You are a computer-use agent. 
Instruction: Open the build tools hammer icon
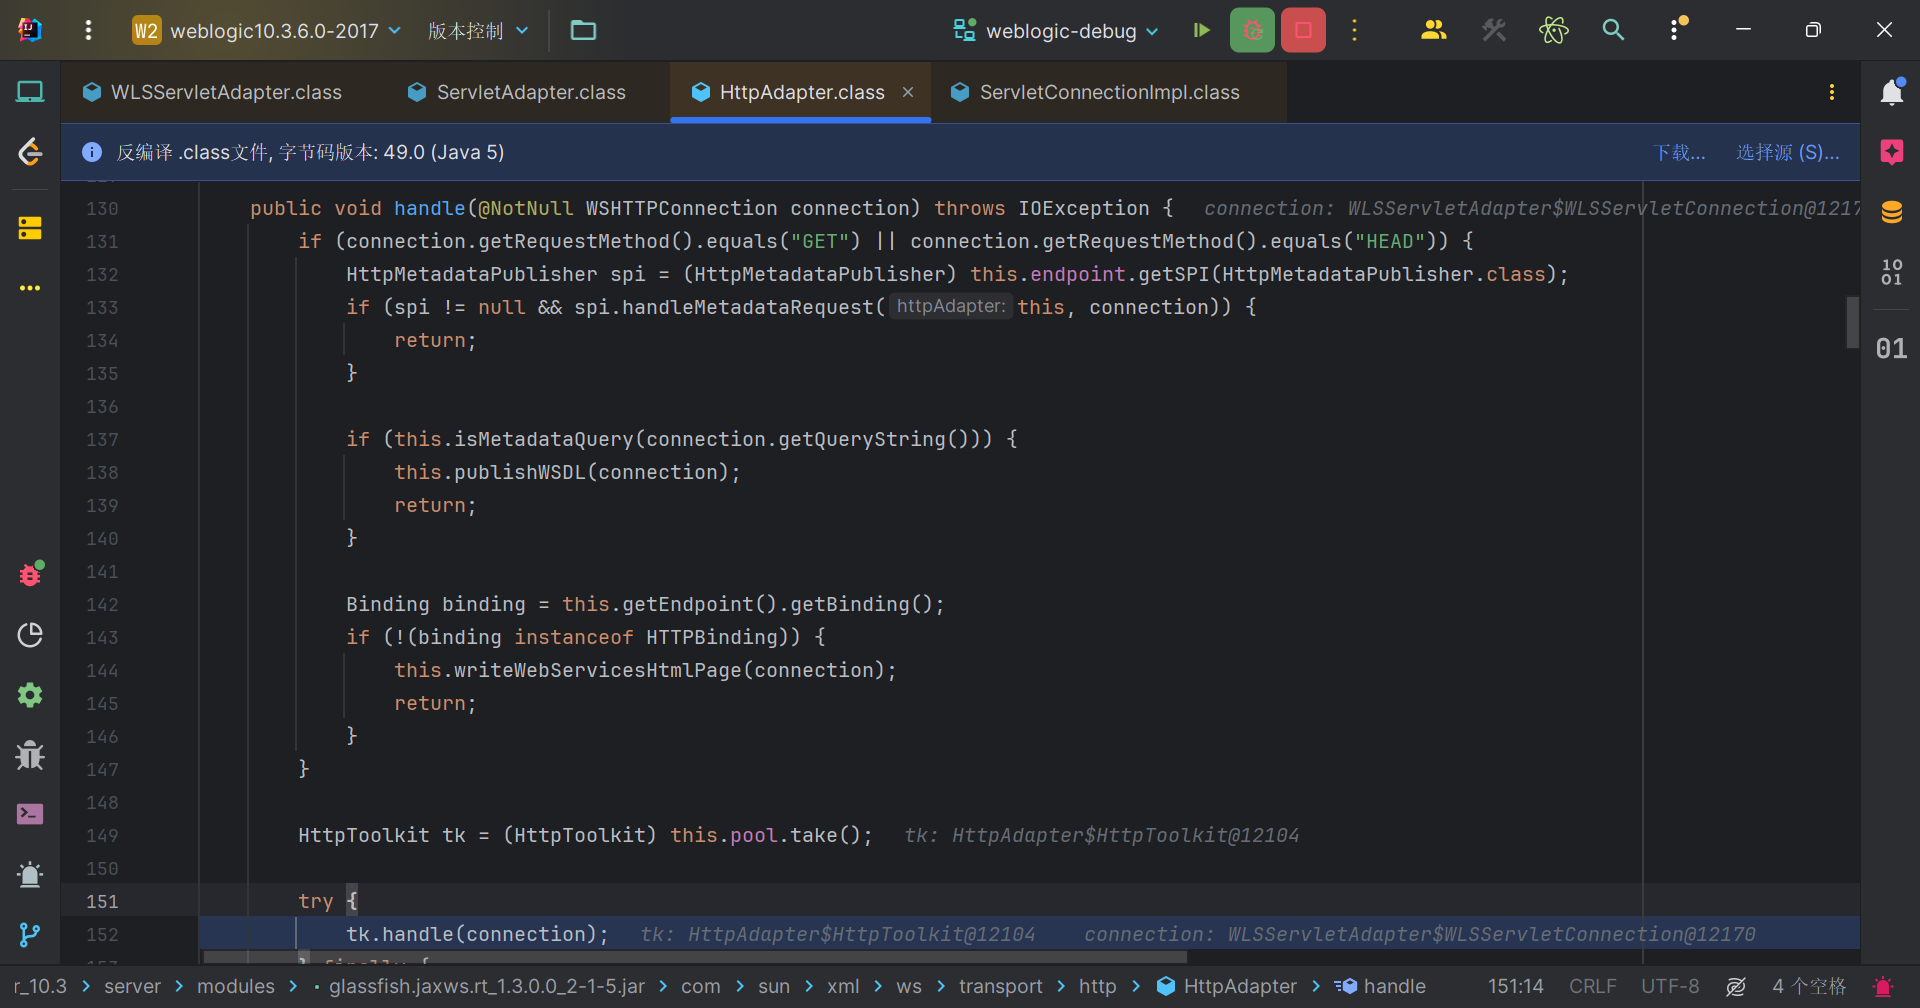click(x=1494, y=30)
